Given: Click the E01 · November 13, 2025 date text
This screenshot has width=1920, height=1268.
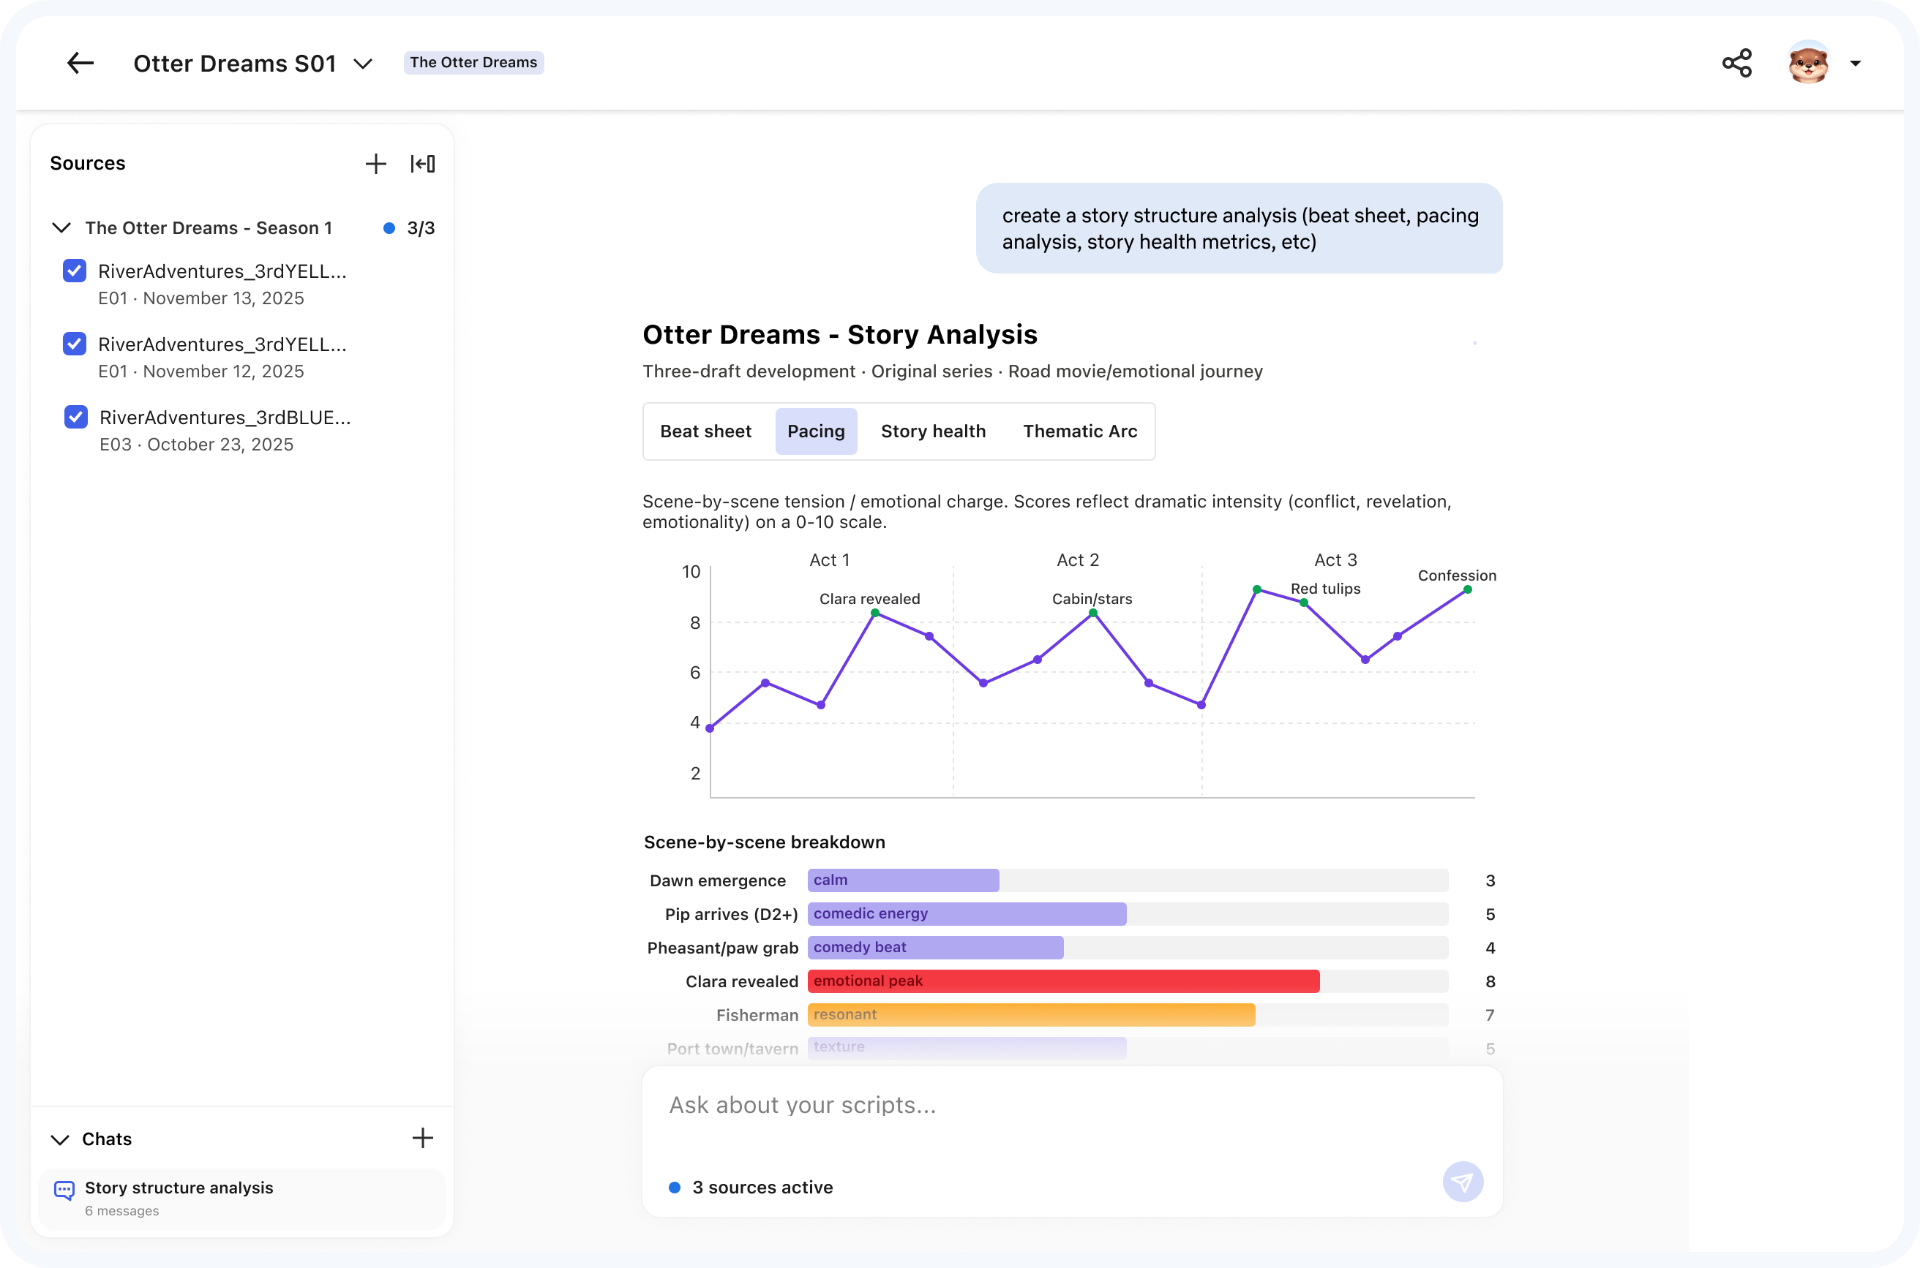Looking at the screenshot, I should pos(201,298).
